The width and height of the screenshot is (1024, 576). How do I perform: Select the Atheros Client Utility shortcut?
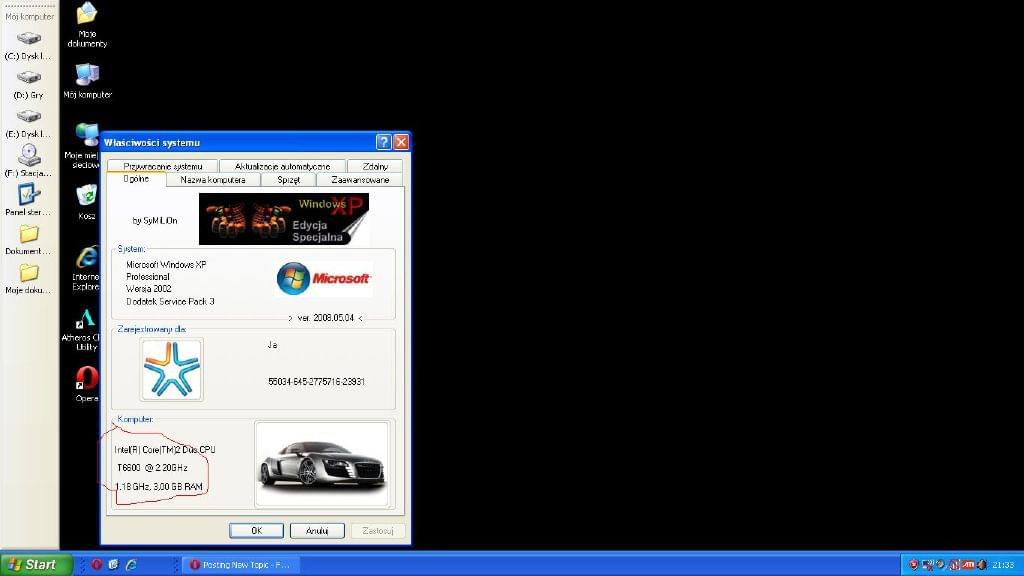pos(84,330)
